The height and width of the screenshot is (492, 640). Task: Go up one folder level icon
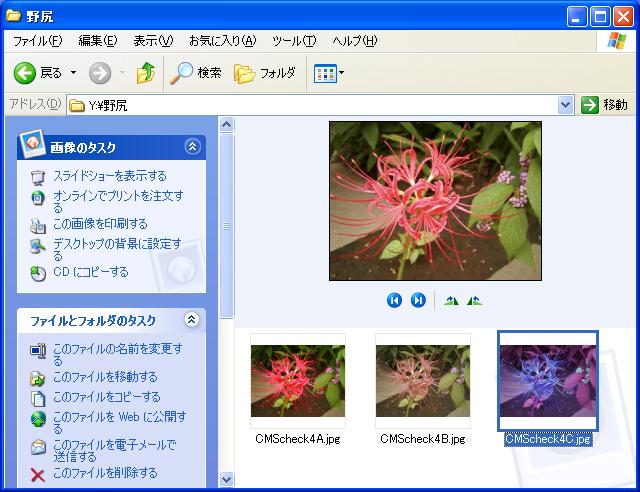pos(146,73)
